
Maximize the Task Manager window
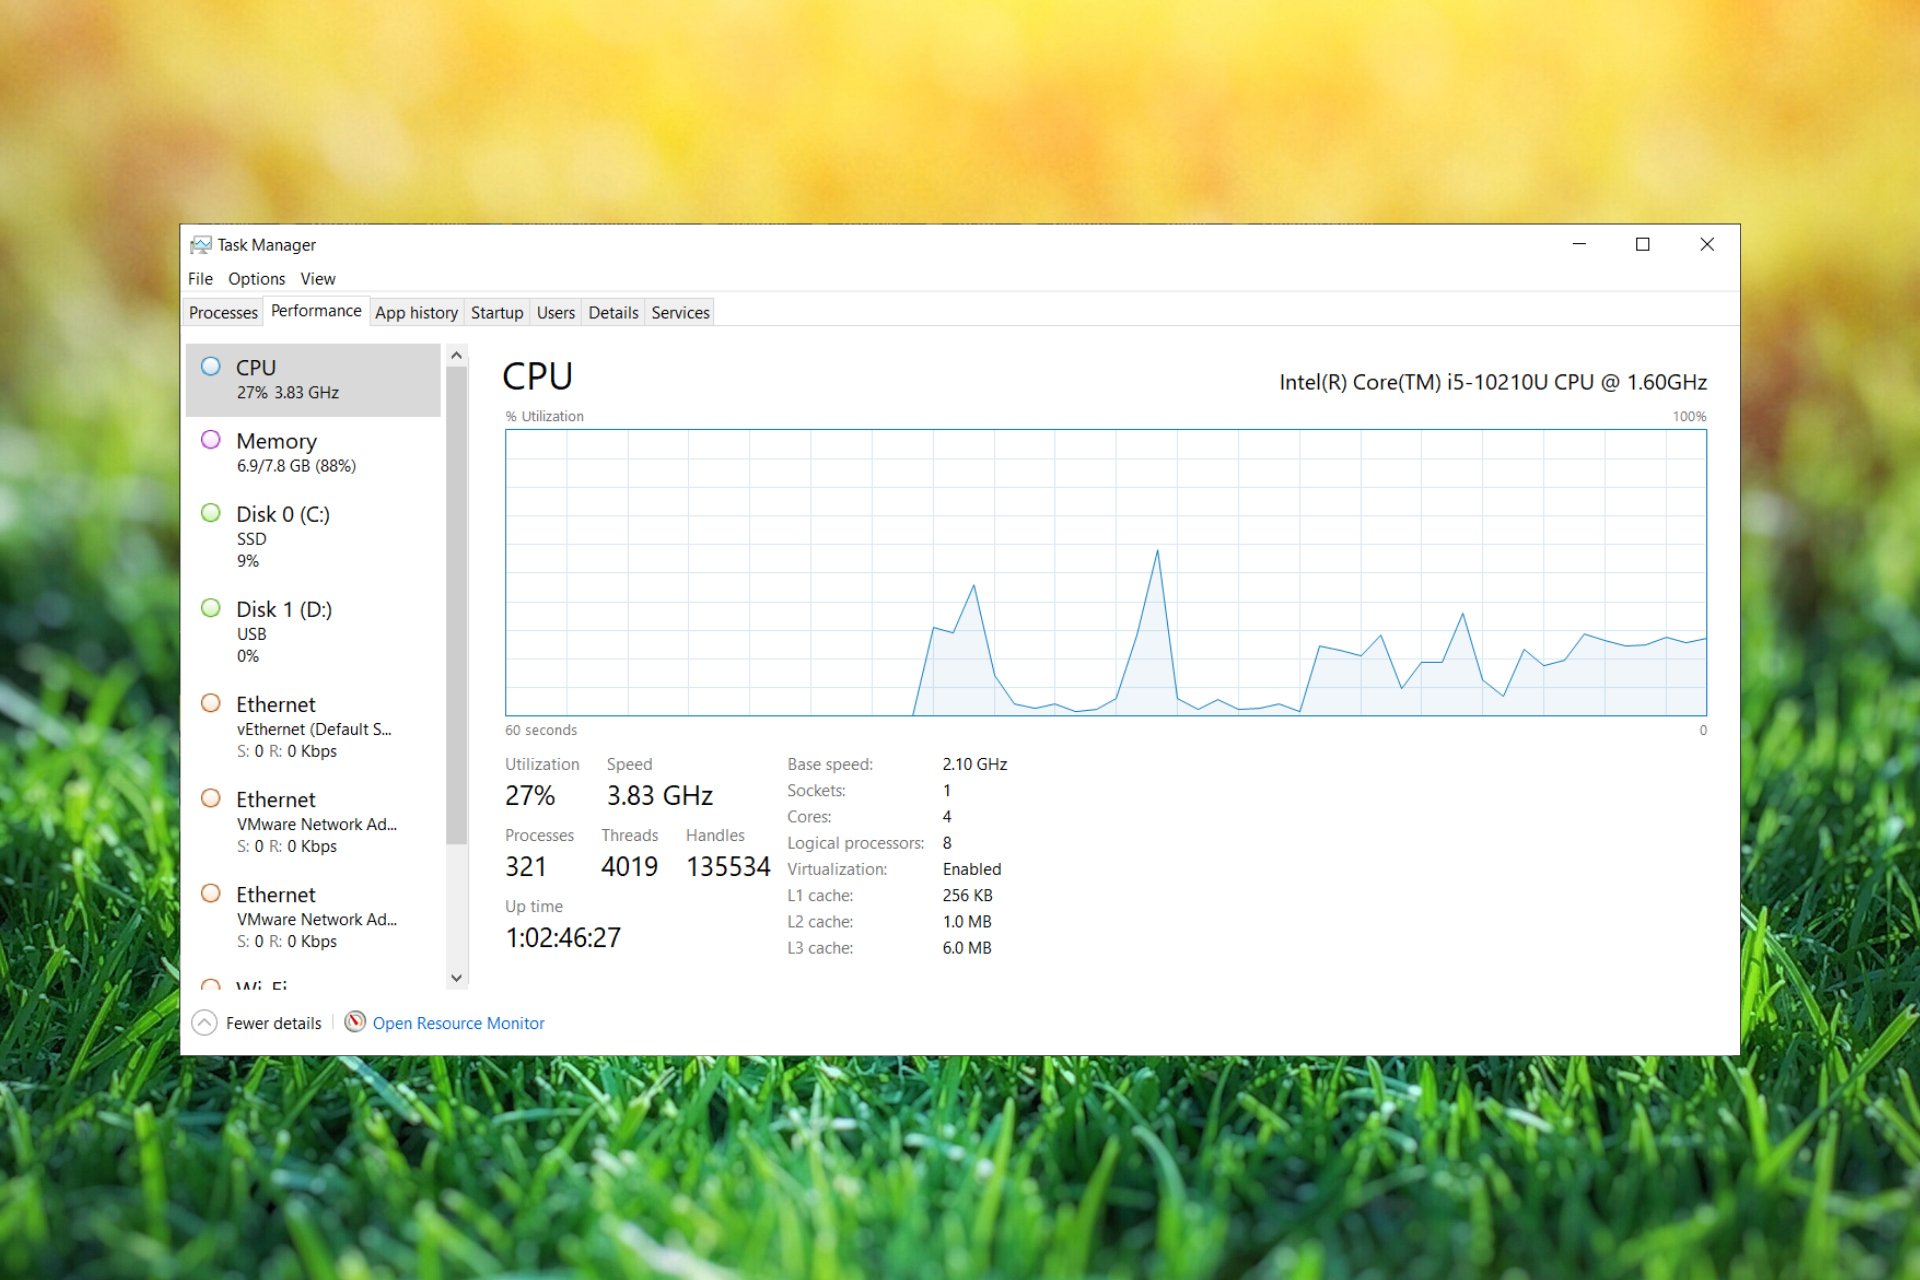click(x=1642, y=245)
